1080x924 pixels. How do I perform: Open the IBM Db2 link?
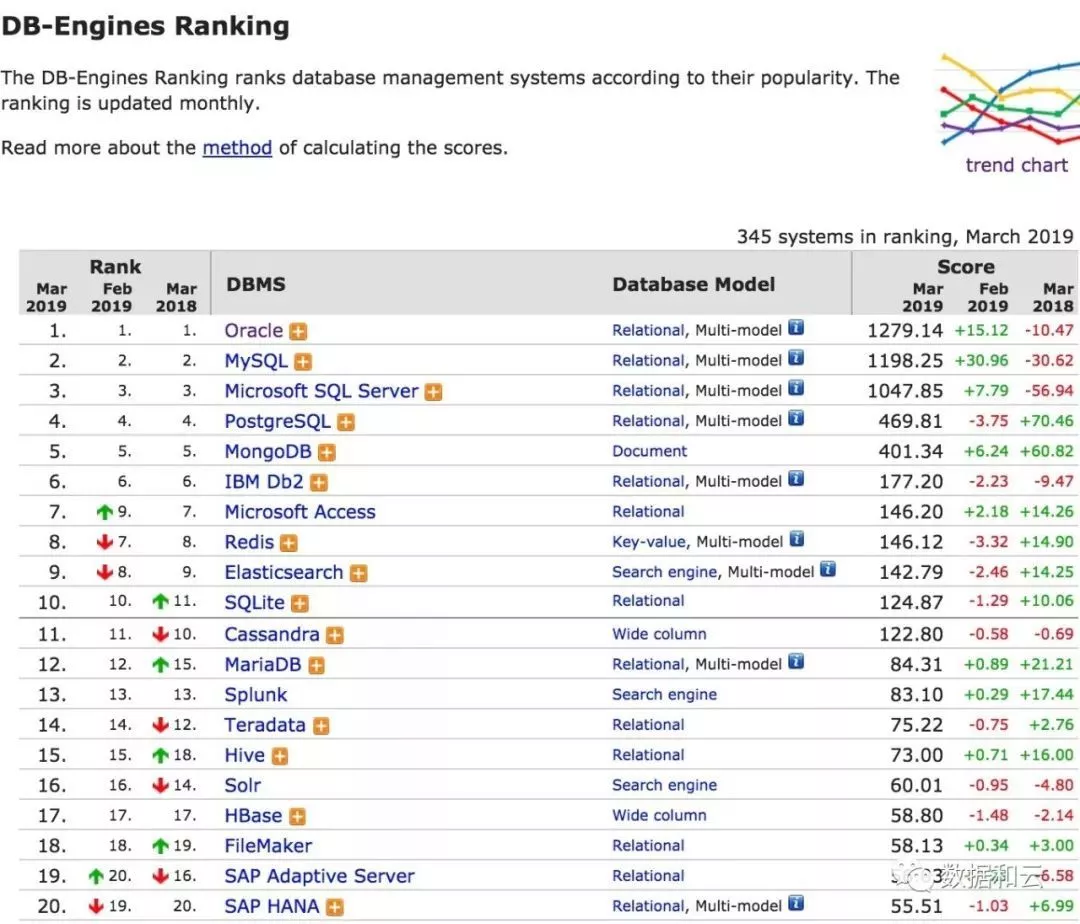(264, 482)
